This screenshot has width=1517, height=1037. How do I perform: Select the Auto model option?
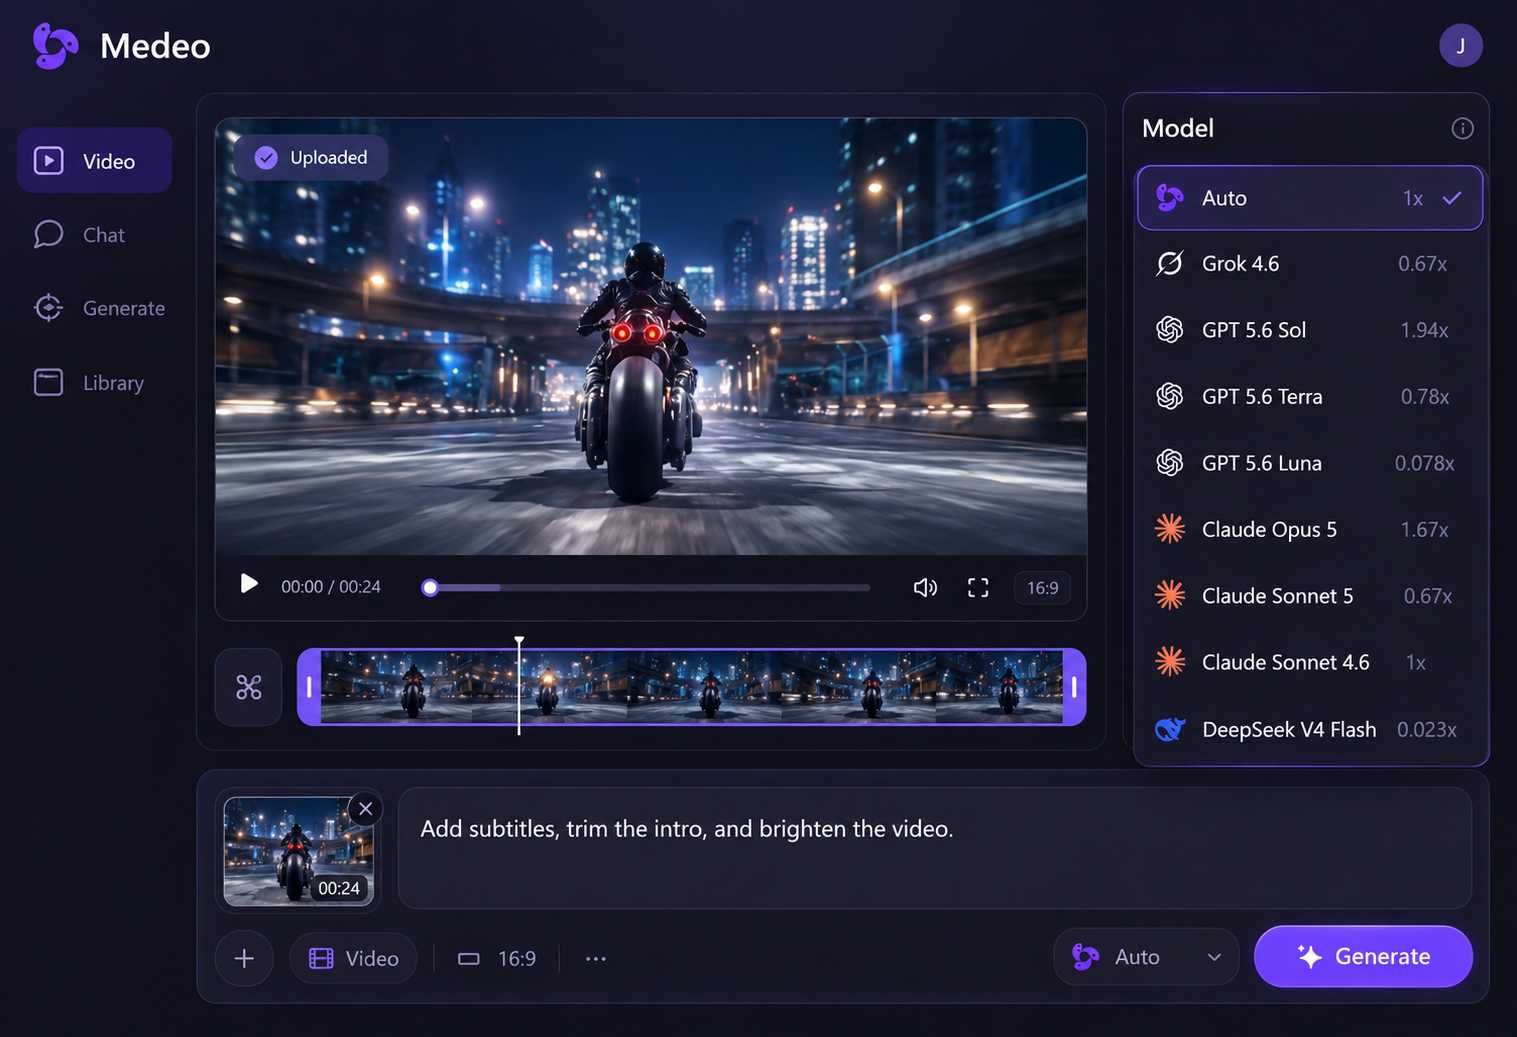pyautogui.click(x=1309, y=198)
